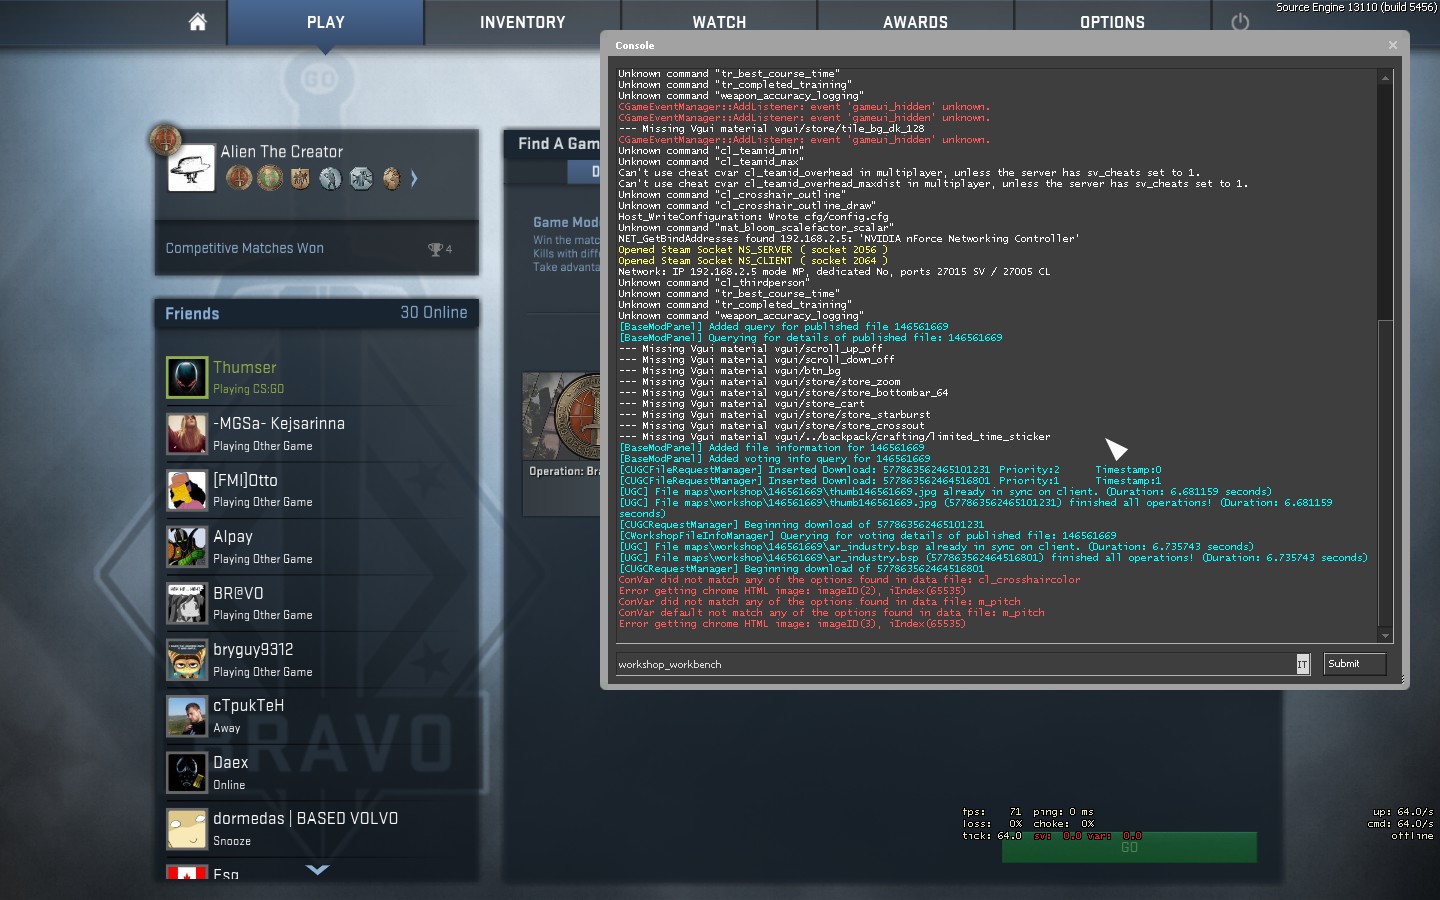This screenshot has width=1440, height=900.
Task: Close the Console window
Action: [x=1393, y=45]
